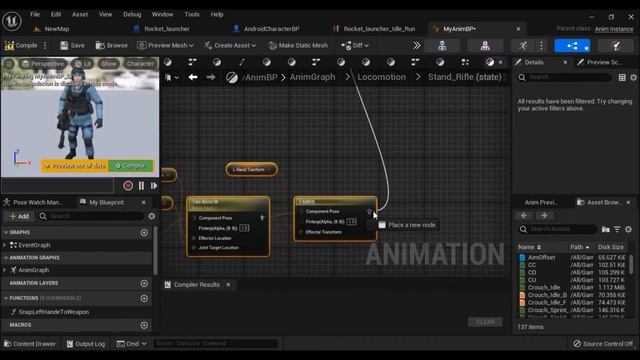The width and height of the screenshot is (640, 360).
Task: Click the Preview out of date warning
Action: click(x=75, y=166)
